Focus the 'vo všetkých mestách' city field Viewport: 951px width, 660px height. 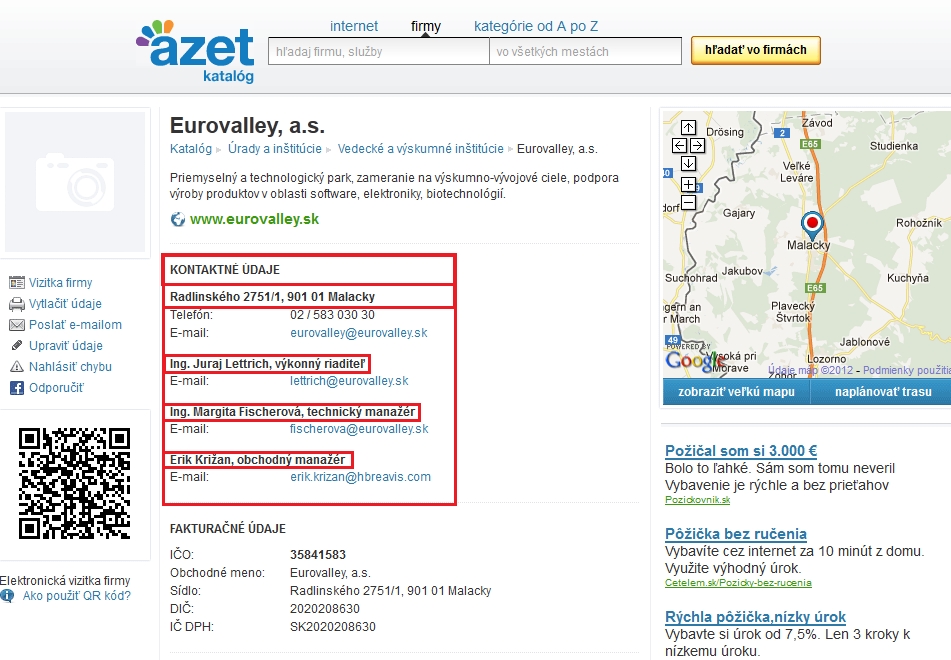coord(585,52)
